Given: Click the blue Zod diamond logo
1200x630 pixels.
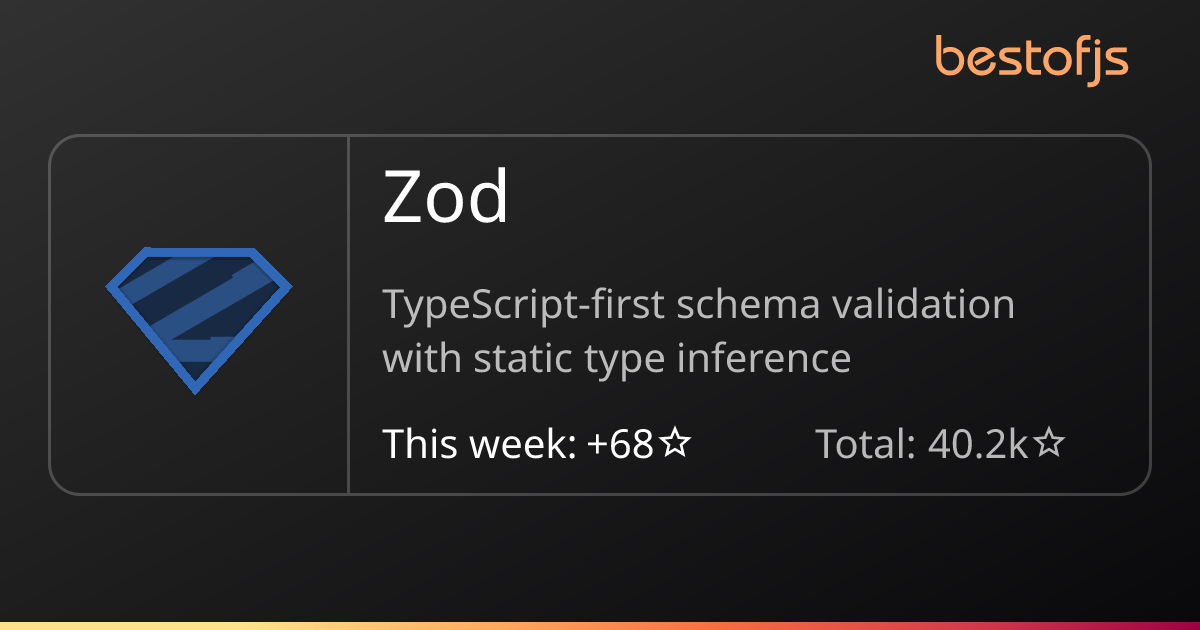Looking at the screenshot, I should pyautogui.click(x=199, y=318).
